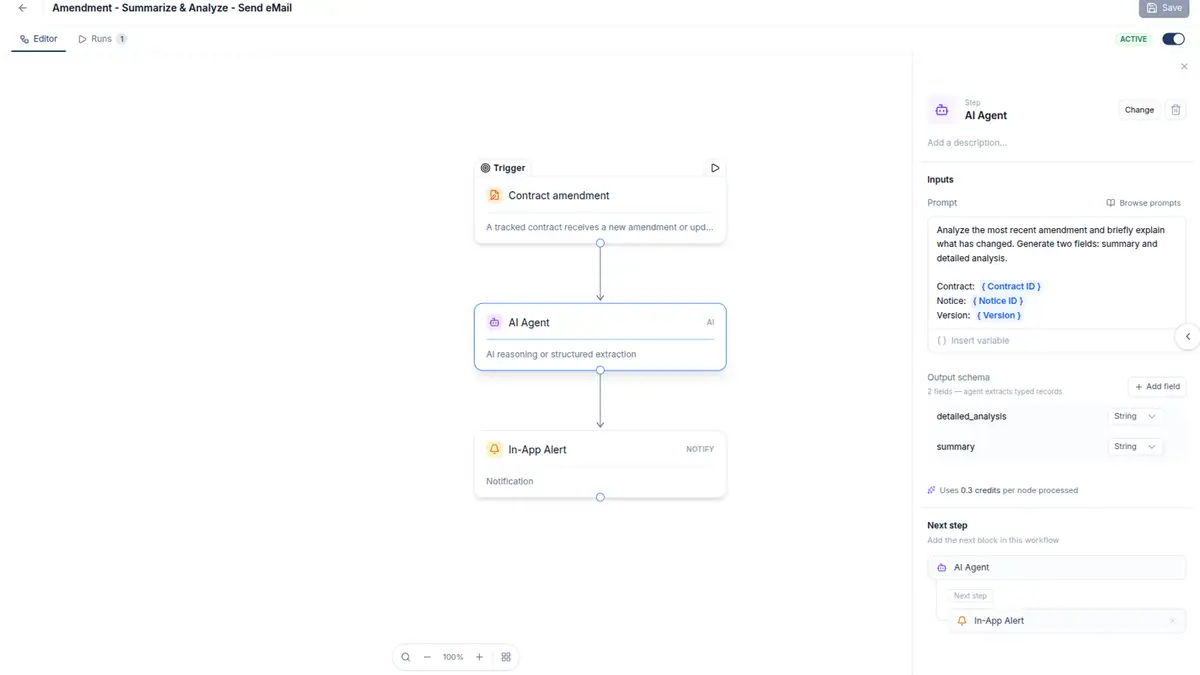Click the In-App Alert next step entry
Image resolution: width=1200 pixels, height=675 pixels.
[1065, 621]
